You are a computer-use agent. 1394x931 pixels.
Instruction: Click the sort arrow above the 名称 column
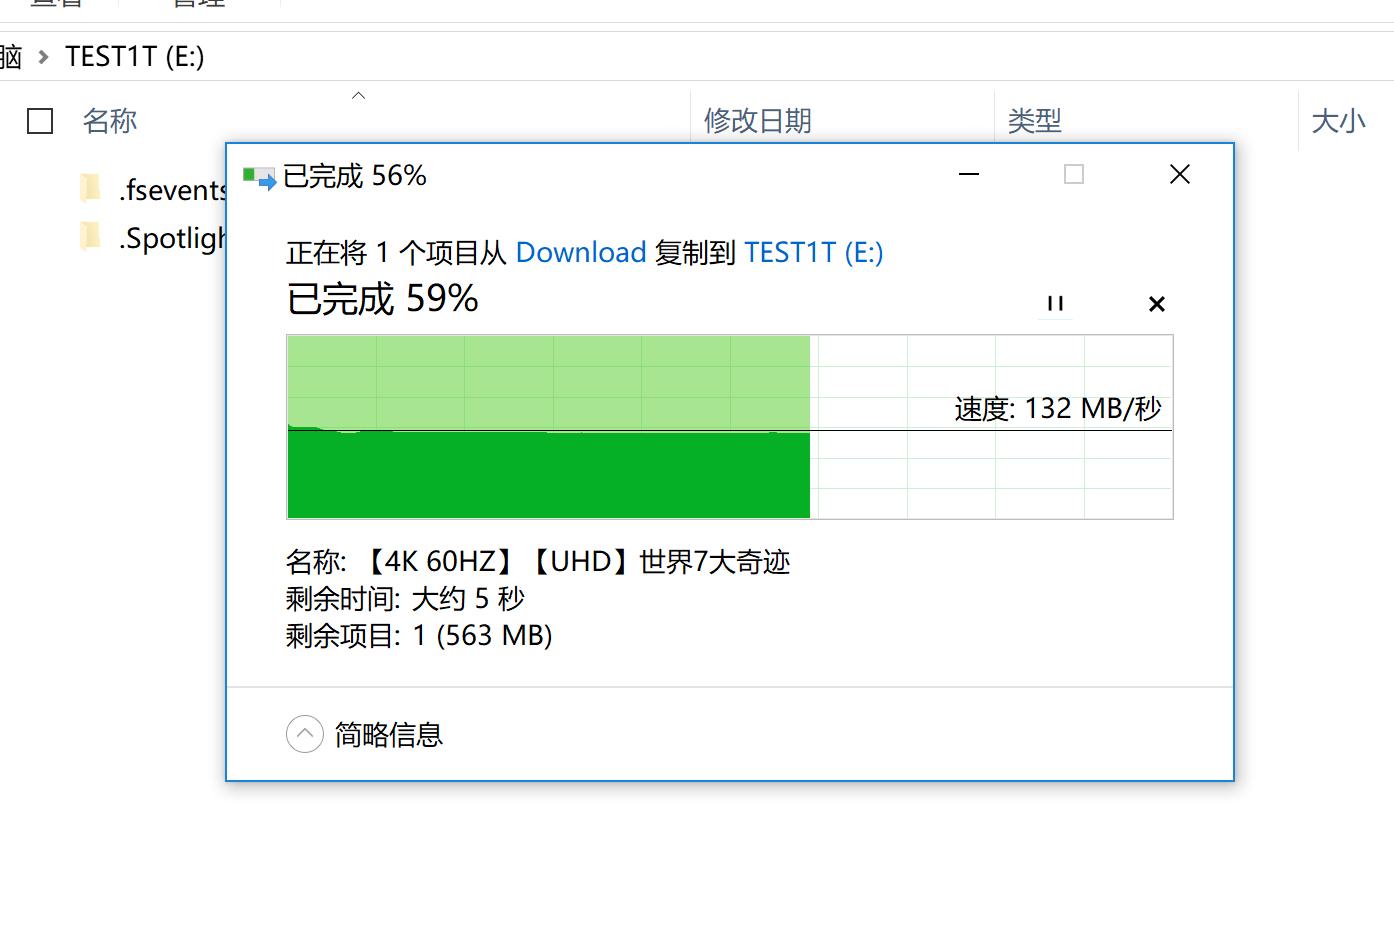coord(359,95)
